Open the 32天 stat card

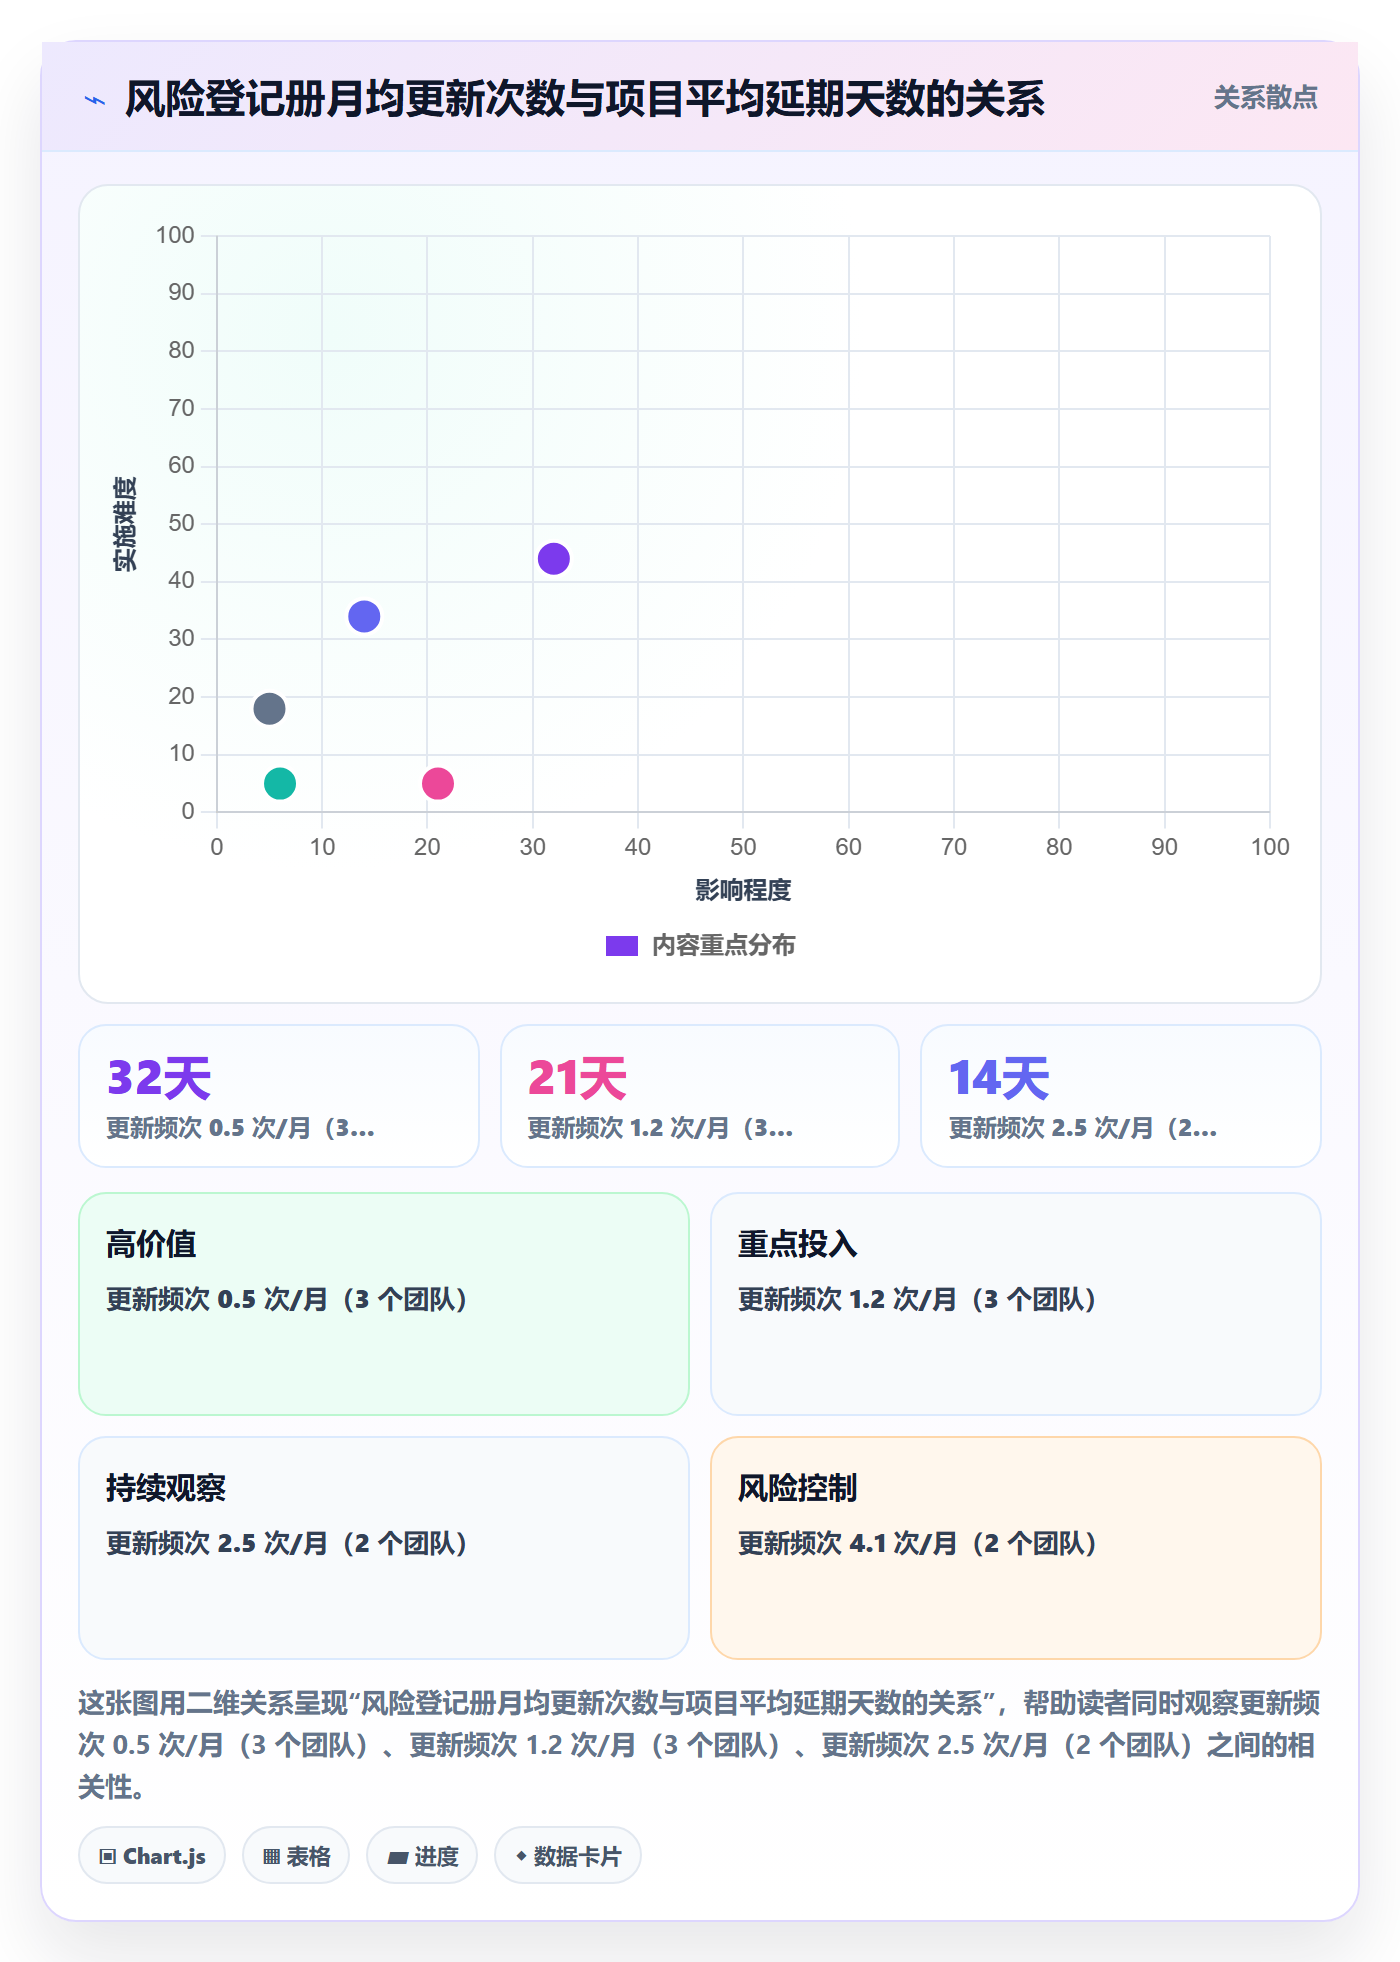[x=279, y=1096]
